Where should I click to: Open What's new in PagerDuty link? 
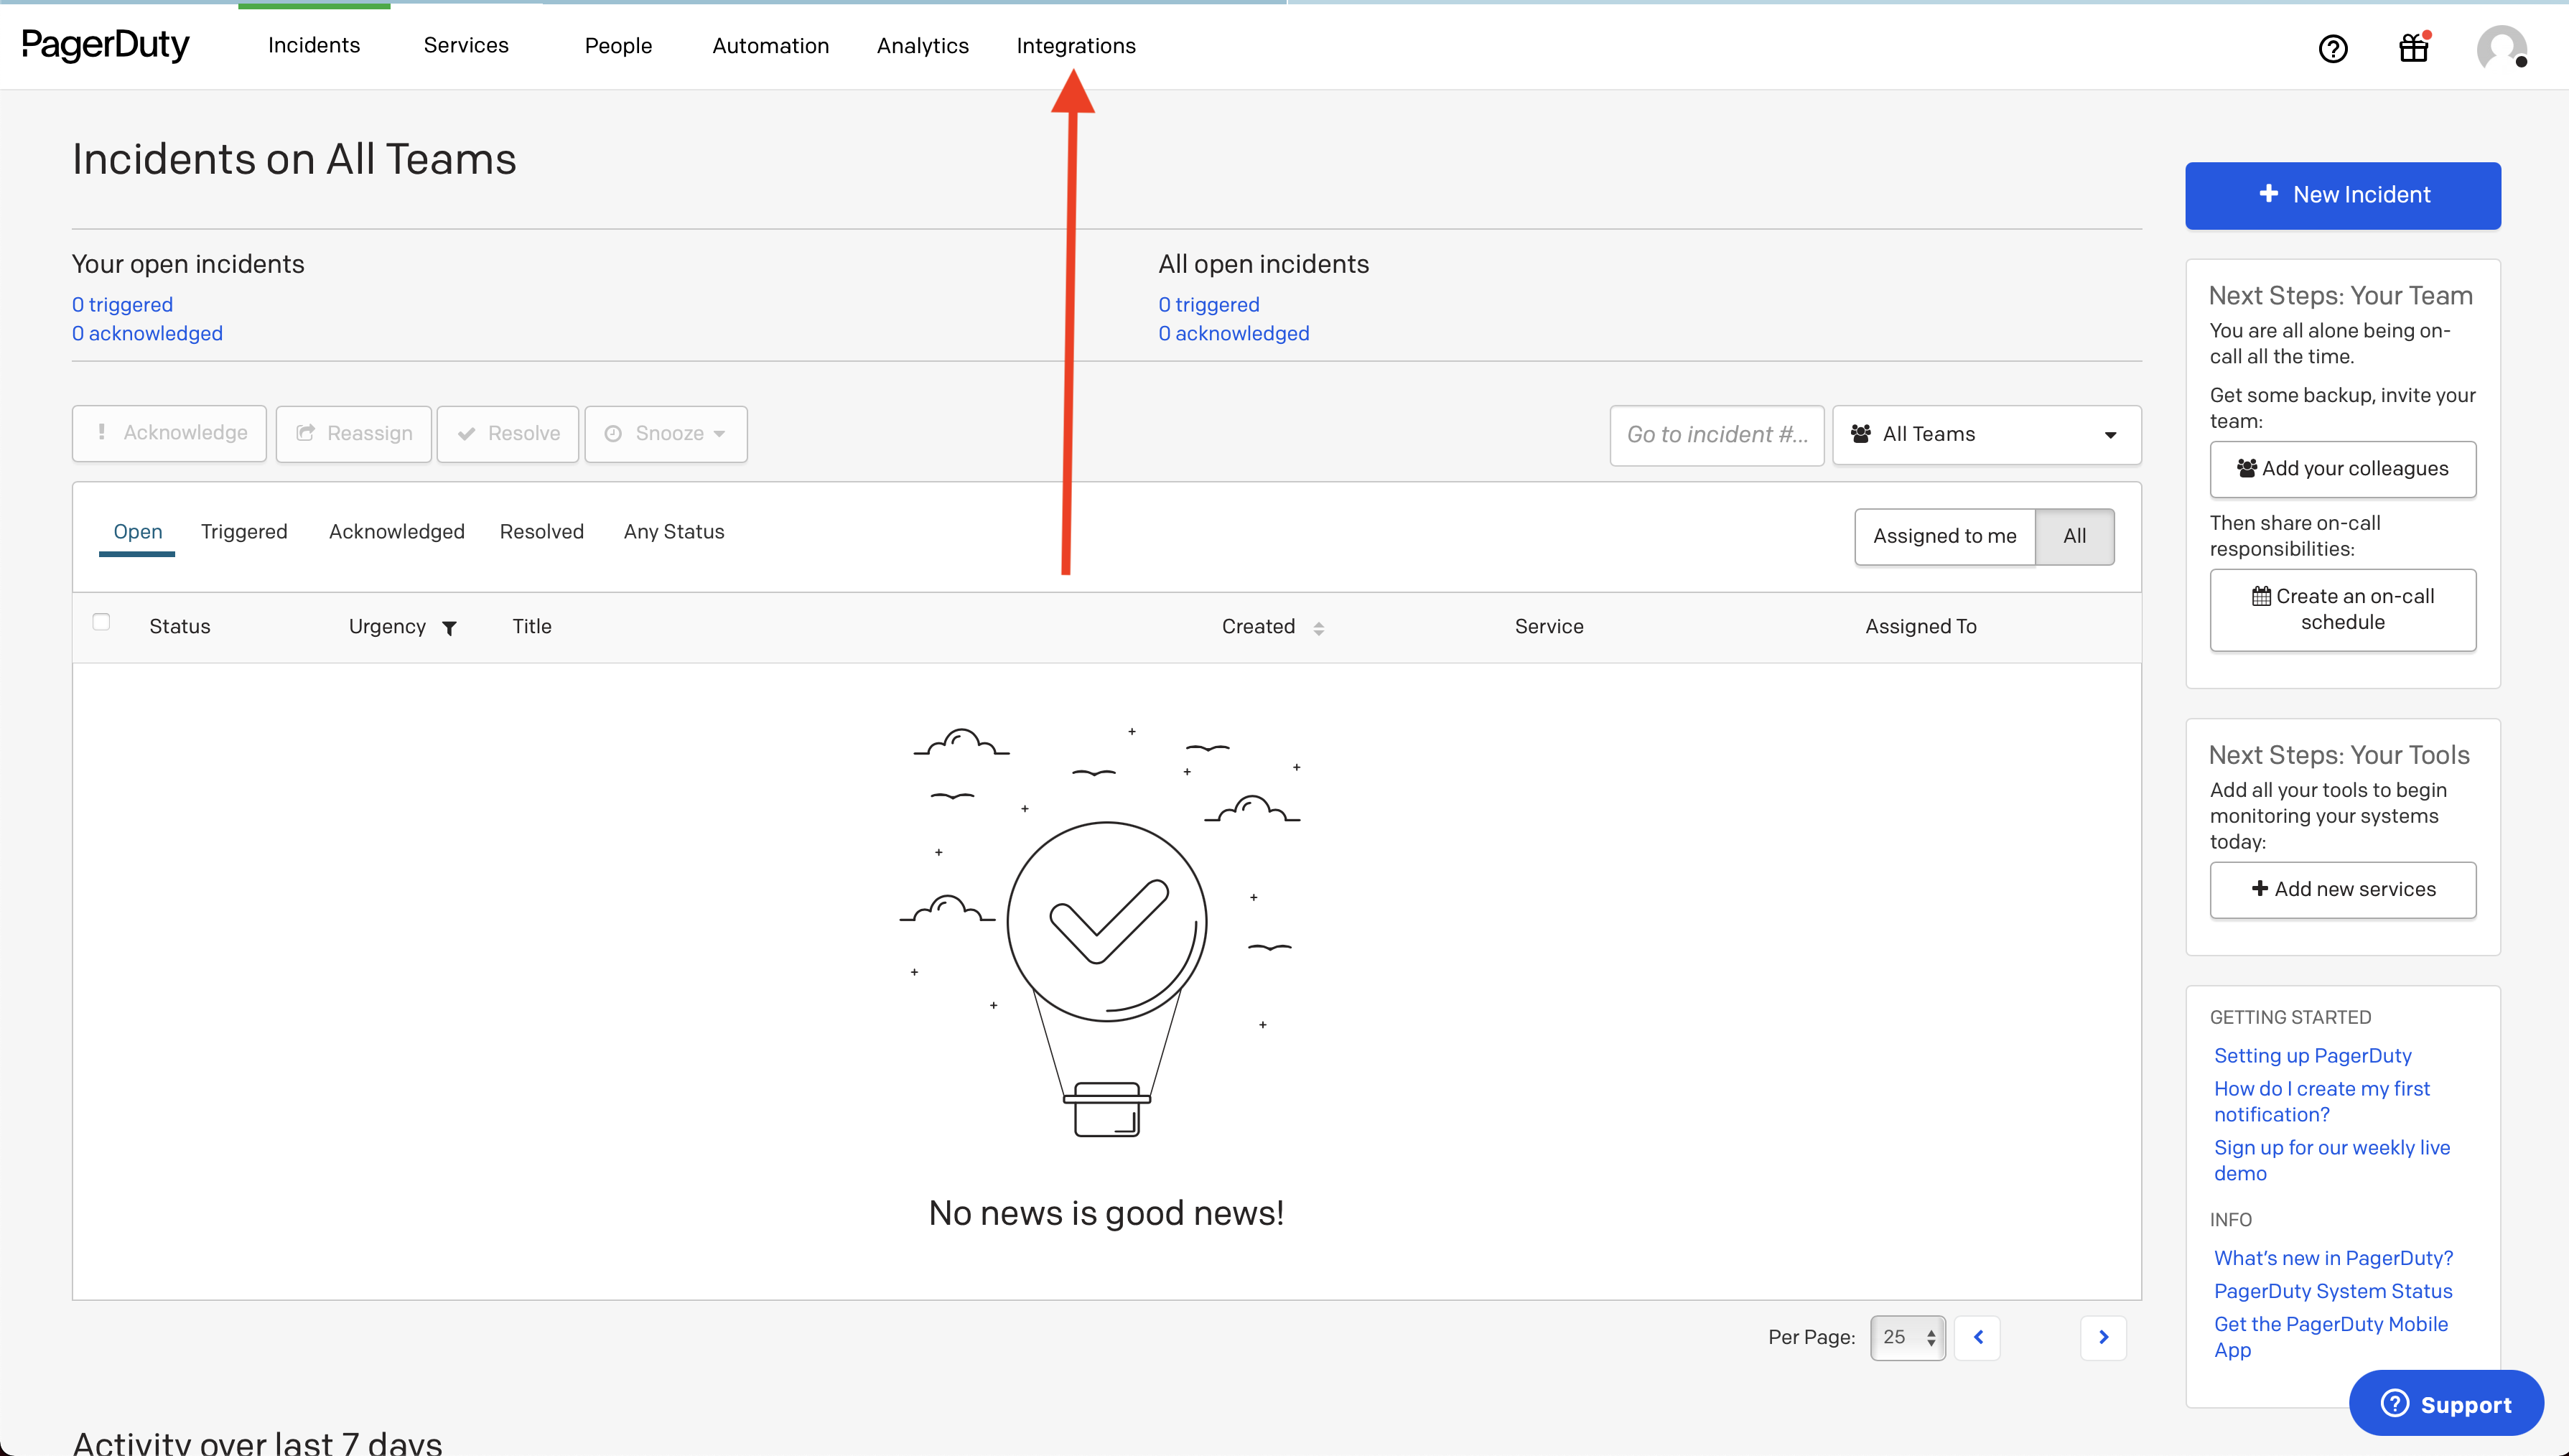pos(2334,1258)
